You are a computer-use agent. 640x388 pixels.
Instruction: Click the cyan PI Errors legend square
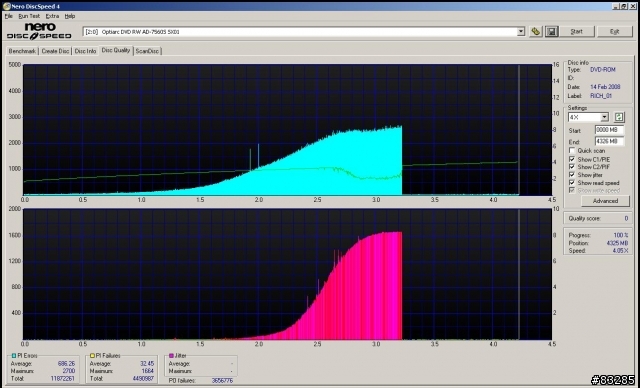click(x=13, y=356)
